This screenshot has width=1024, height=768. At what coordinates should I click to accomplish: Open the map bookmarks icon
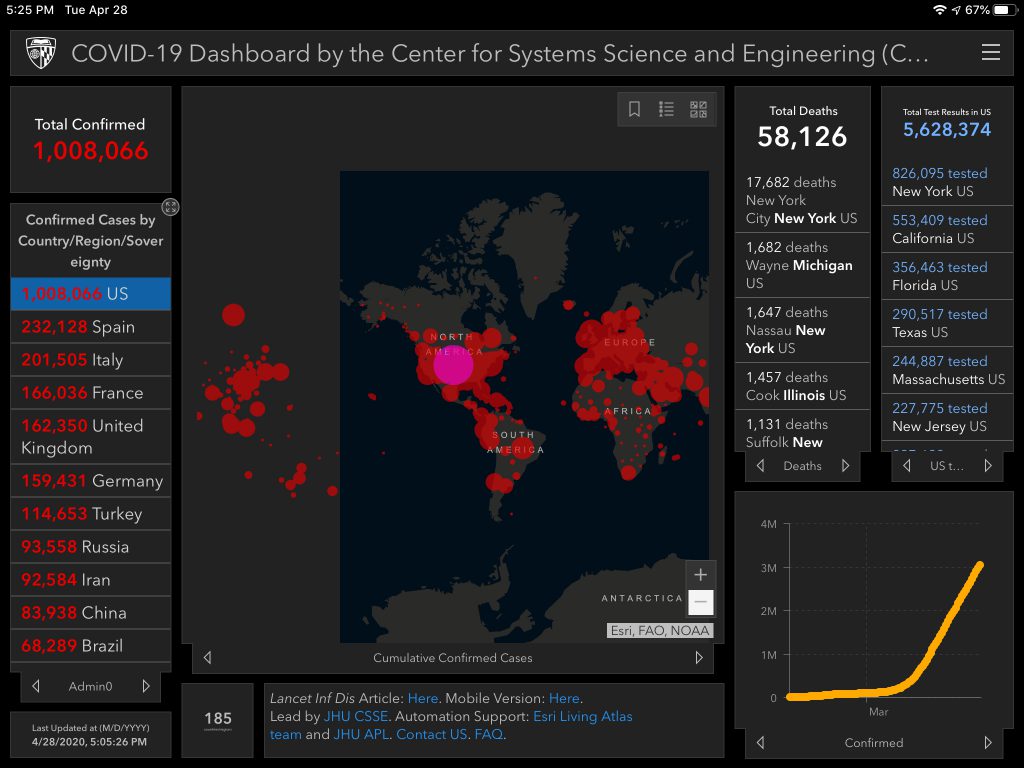coord(634,110)
